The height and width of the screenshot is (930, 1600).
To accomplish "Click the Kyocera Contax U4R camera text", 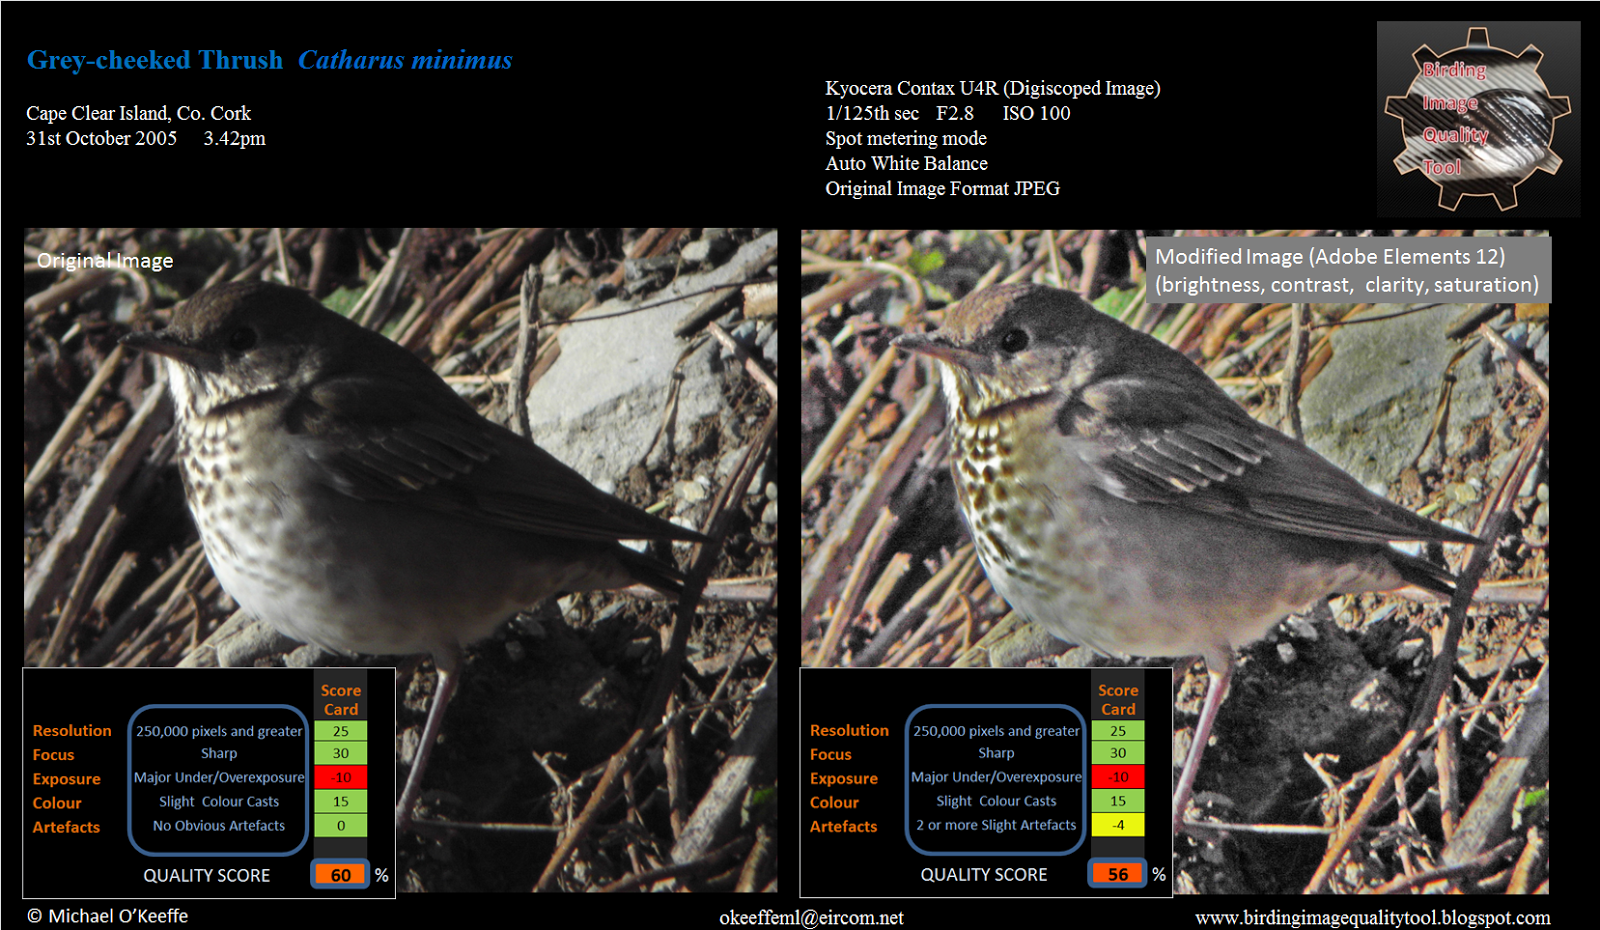I will (x=992, y=88).
